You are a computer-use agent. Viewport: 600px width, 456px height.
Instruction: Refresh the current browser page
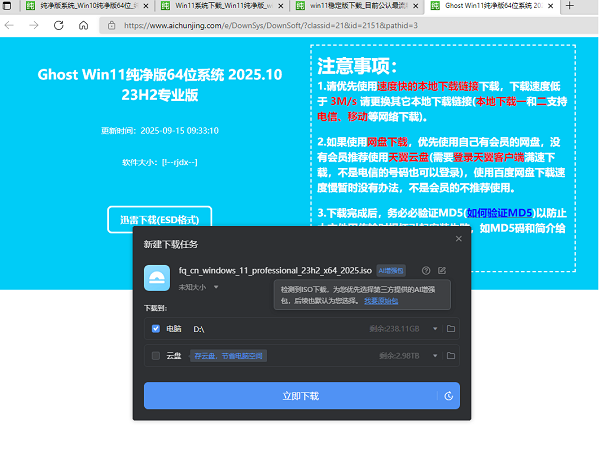tap(58, 26)
